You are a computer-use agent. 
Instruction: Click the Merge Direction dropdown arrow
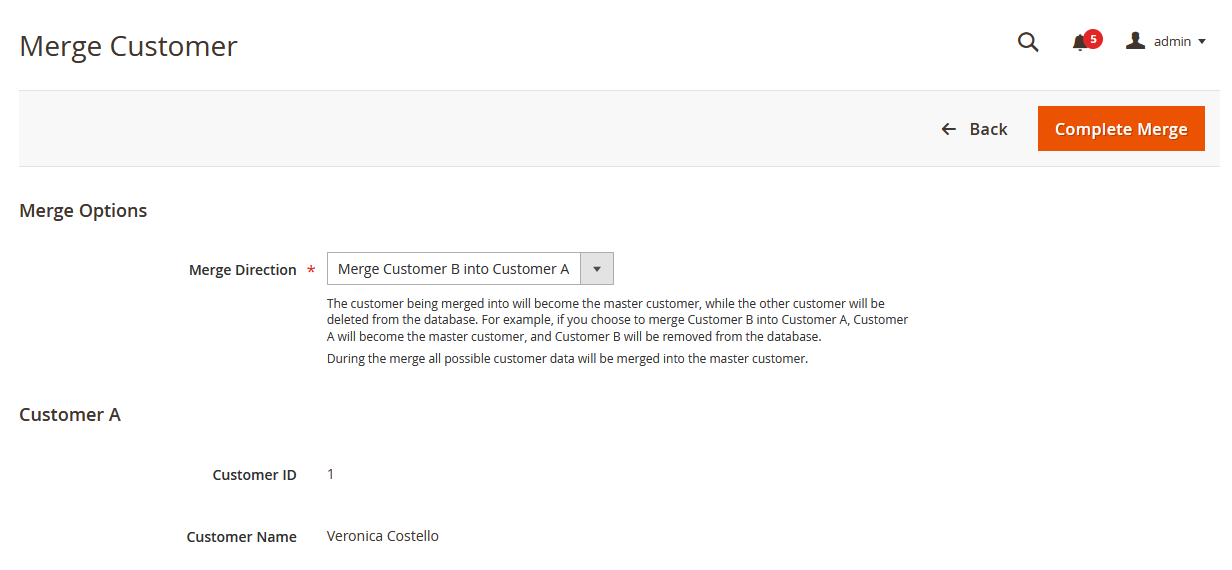click(597, 269)
